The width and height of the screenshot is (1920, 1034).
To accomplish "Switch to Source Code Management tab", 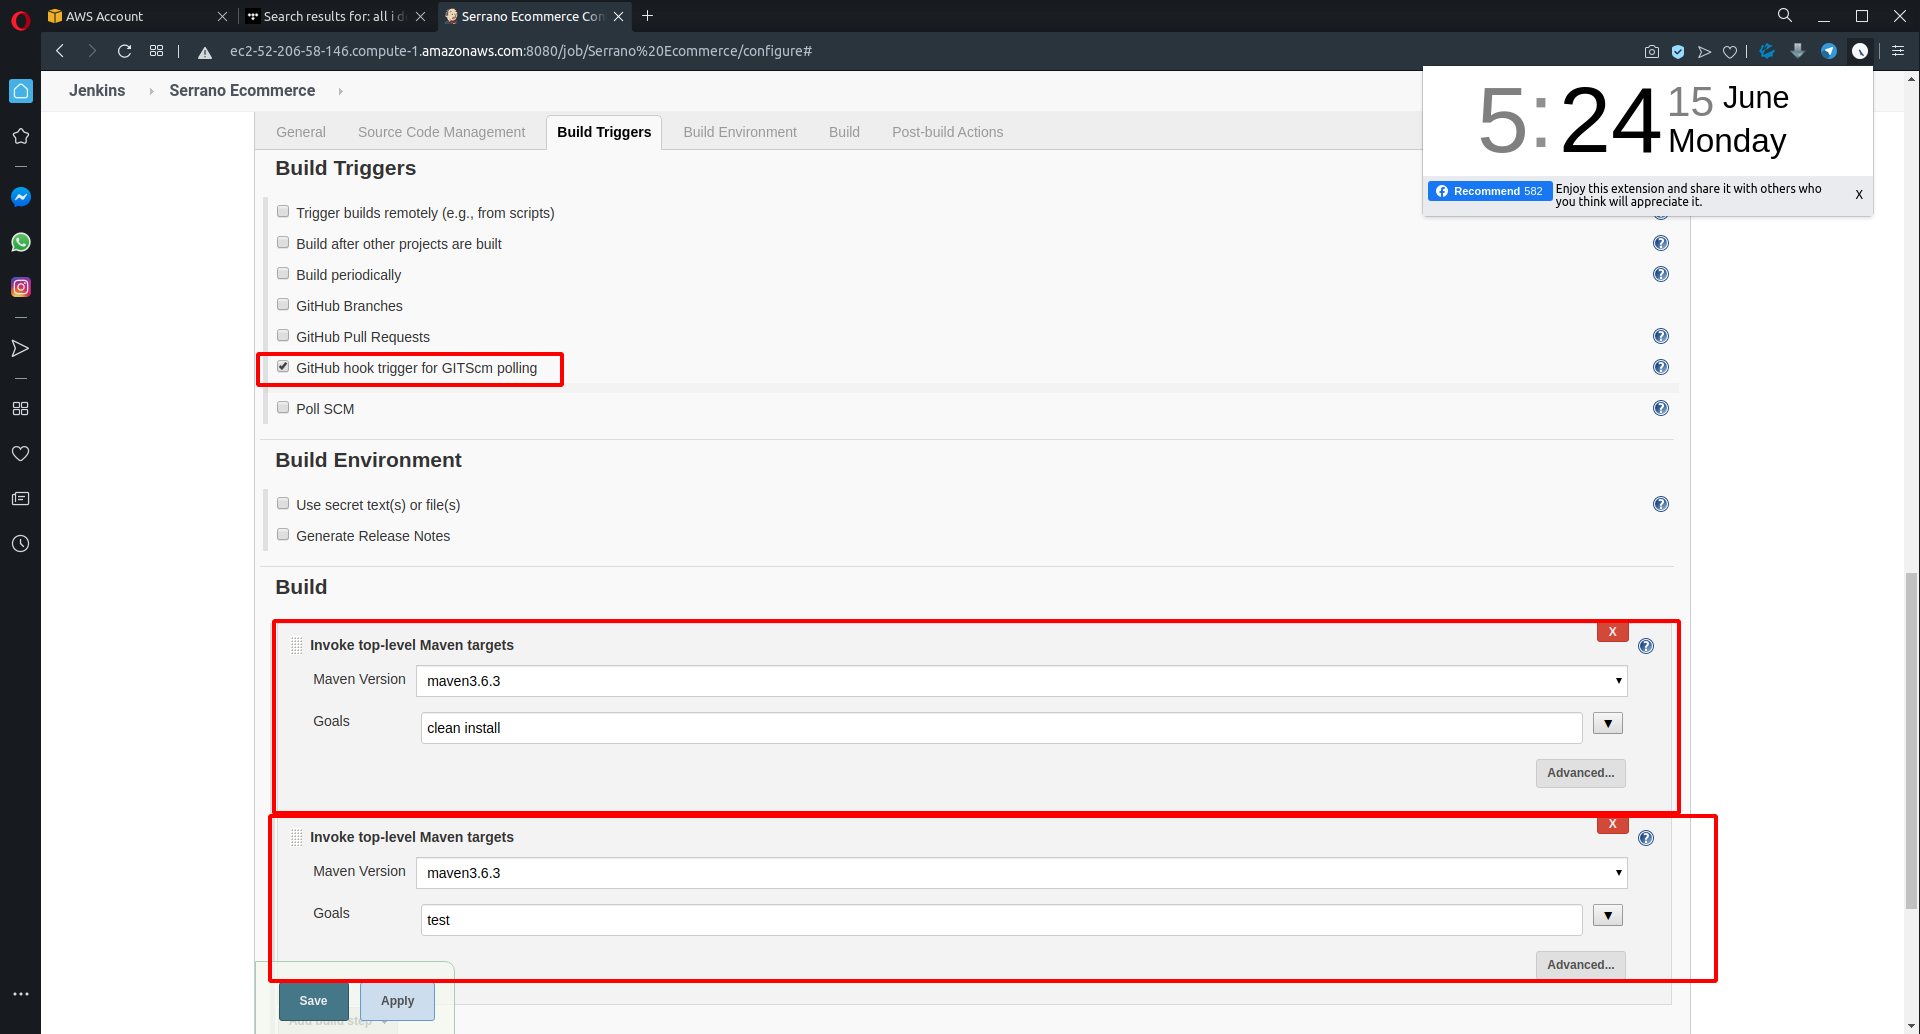I will (441, 132).
